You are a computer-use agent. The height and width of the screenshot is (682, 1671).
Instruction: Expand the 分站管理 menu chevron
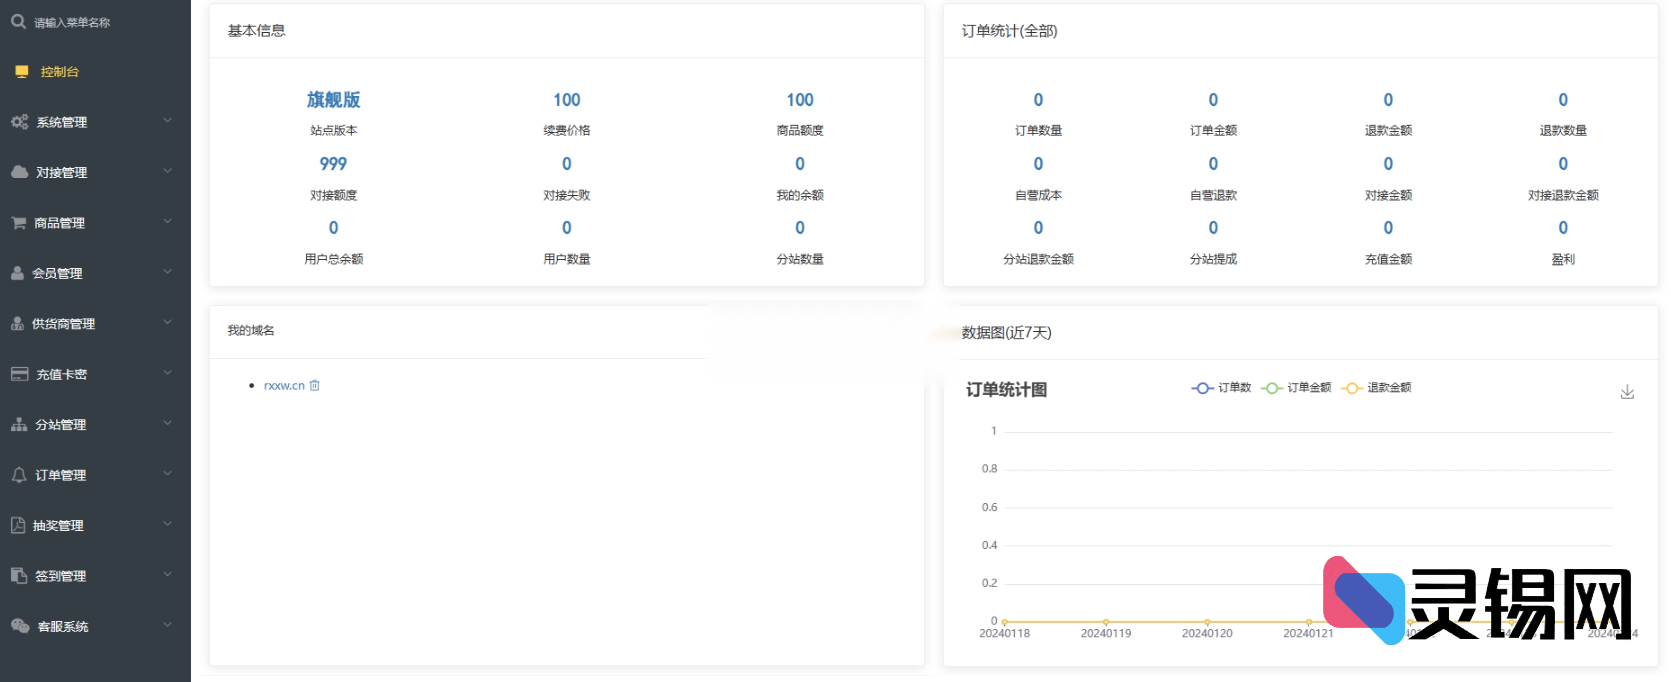(x=167, y=424)
